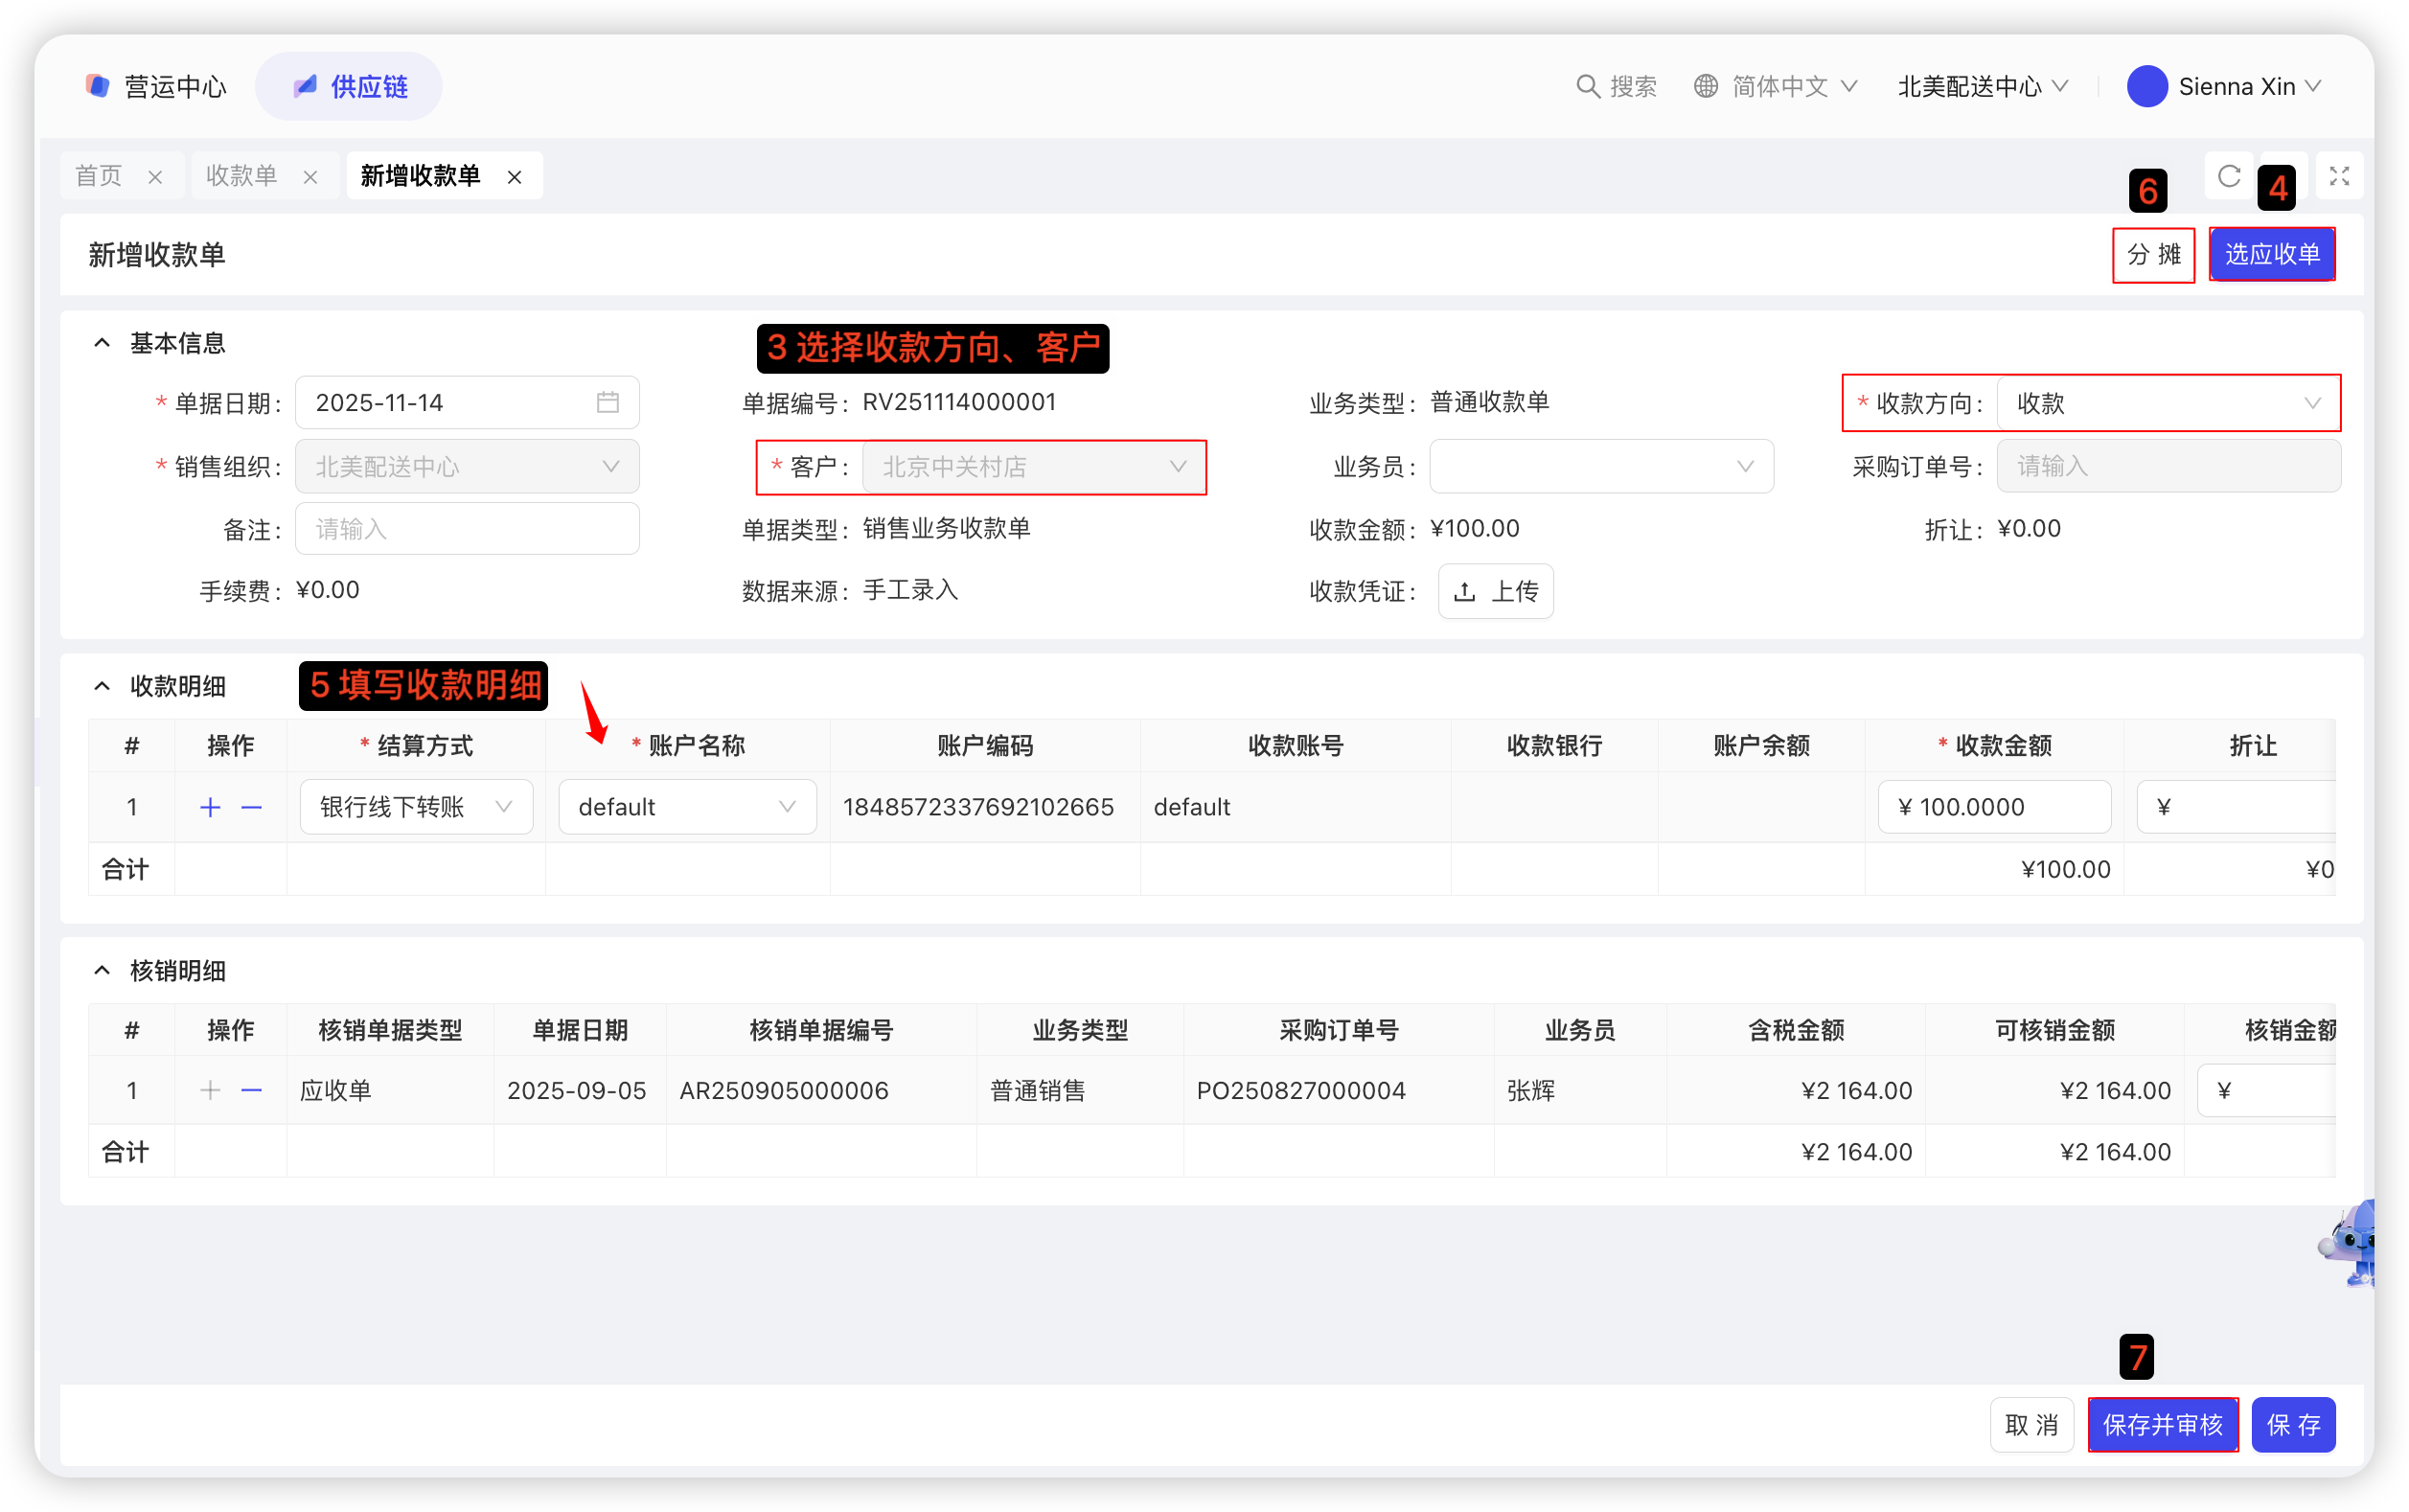This screenshot has height=1512, width=2409.
Task: Collapse the 核销明细 section
Action: pyautogui.click(x=102, y=970)
